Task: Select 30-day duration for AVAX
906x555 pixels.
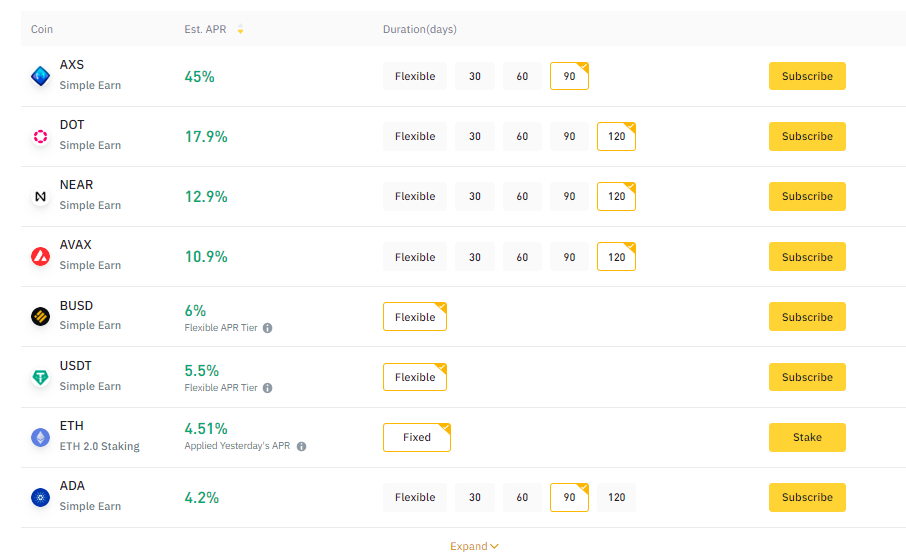Action: coord(475,257)
